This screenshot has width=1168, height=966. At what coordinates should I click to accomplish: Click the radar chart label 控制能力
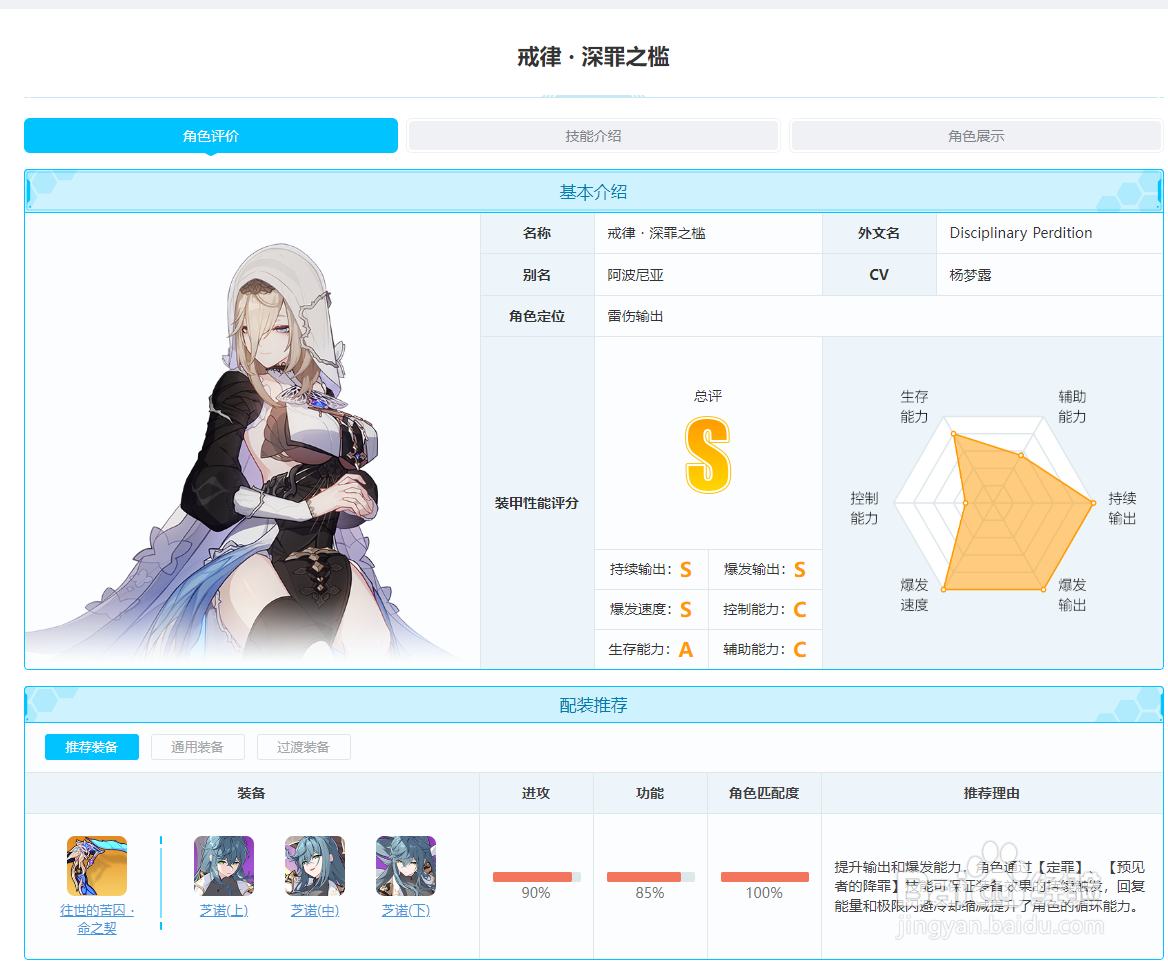pos(864,508)
